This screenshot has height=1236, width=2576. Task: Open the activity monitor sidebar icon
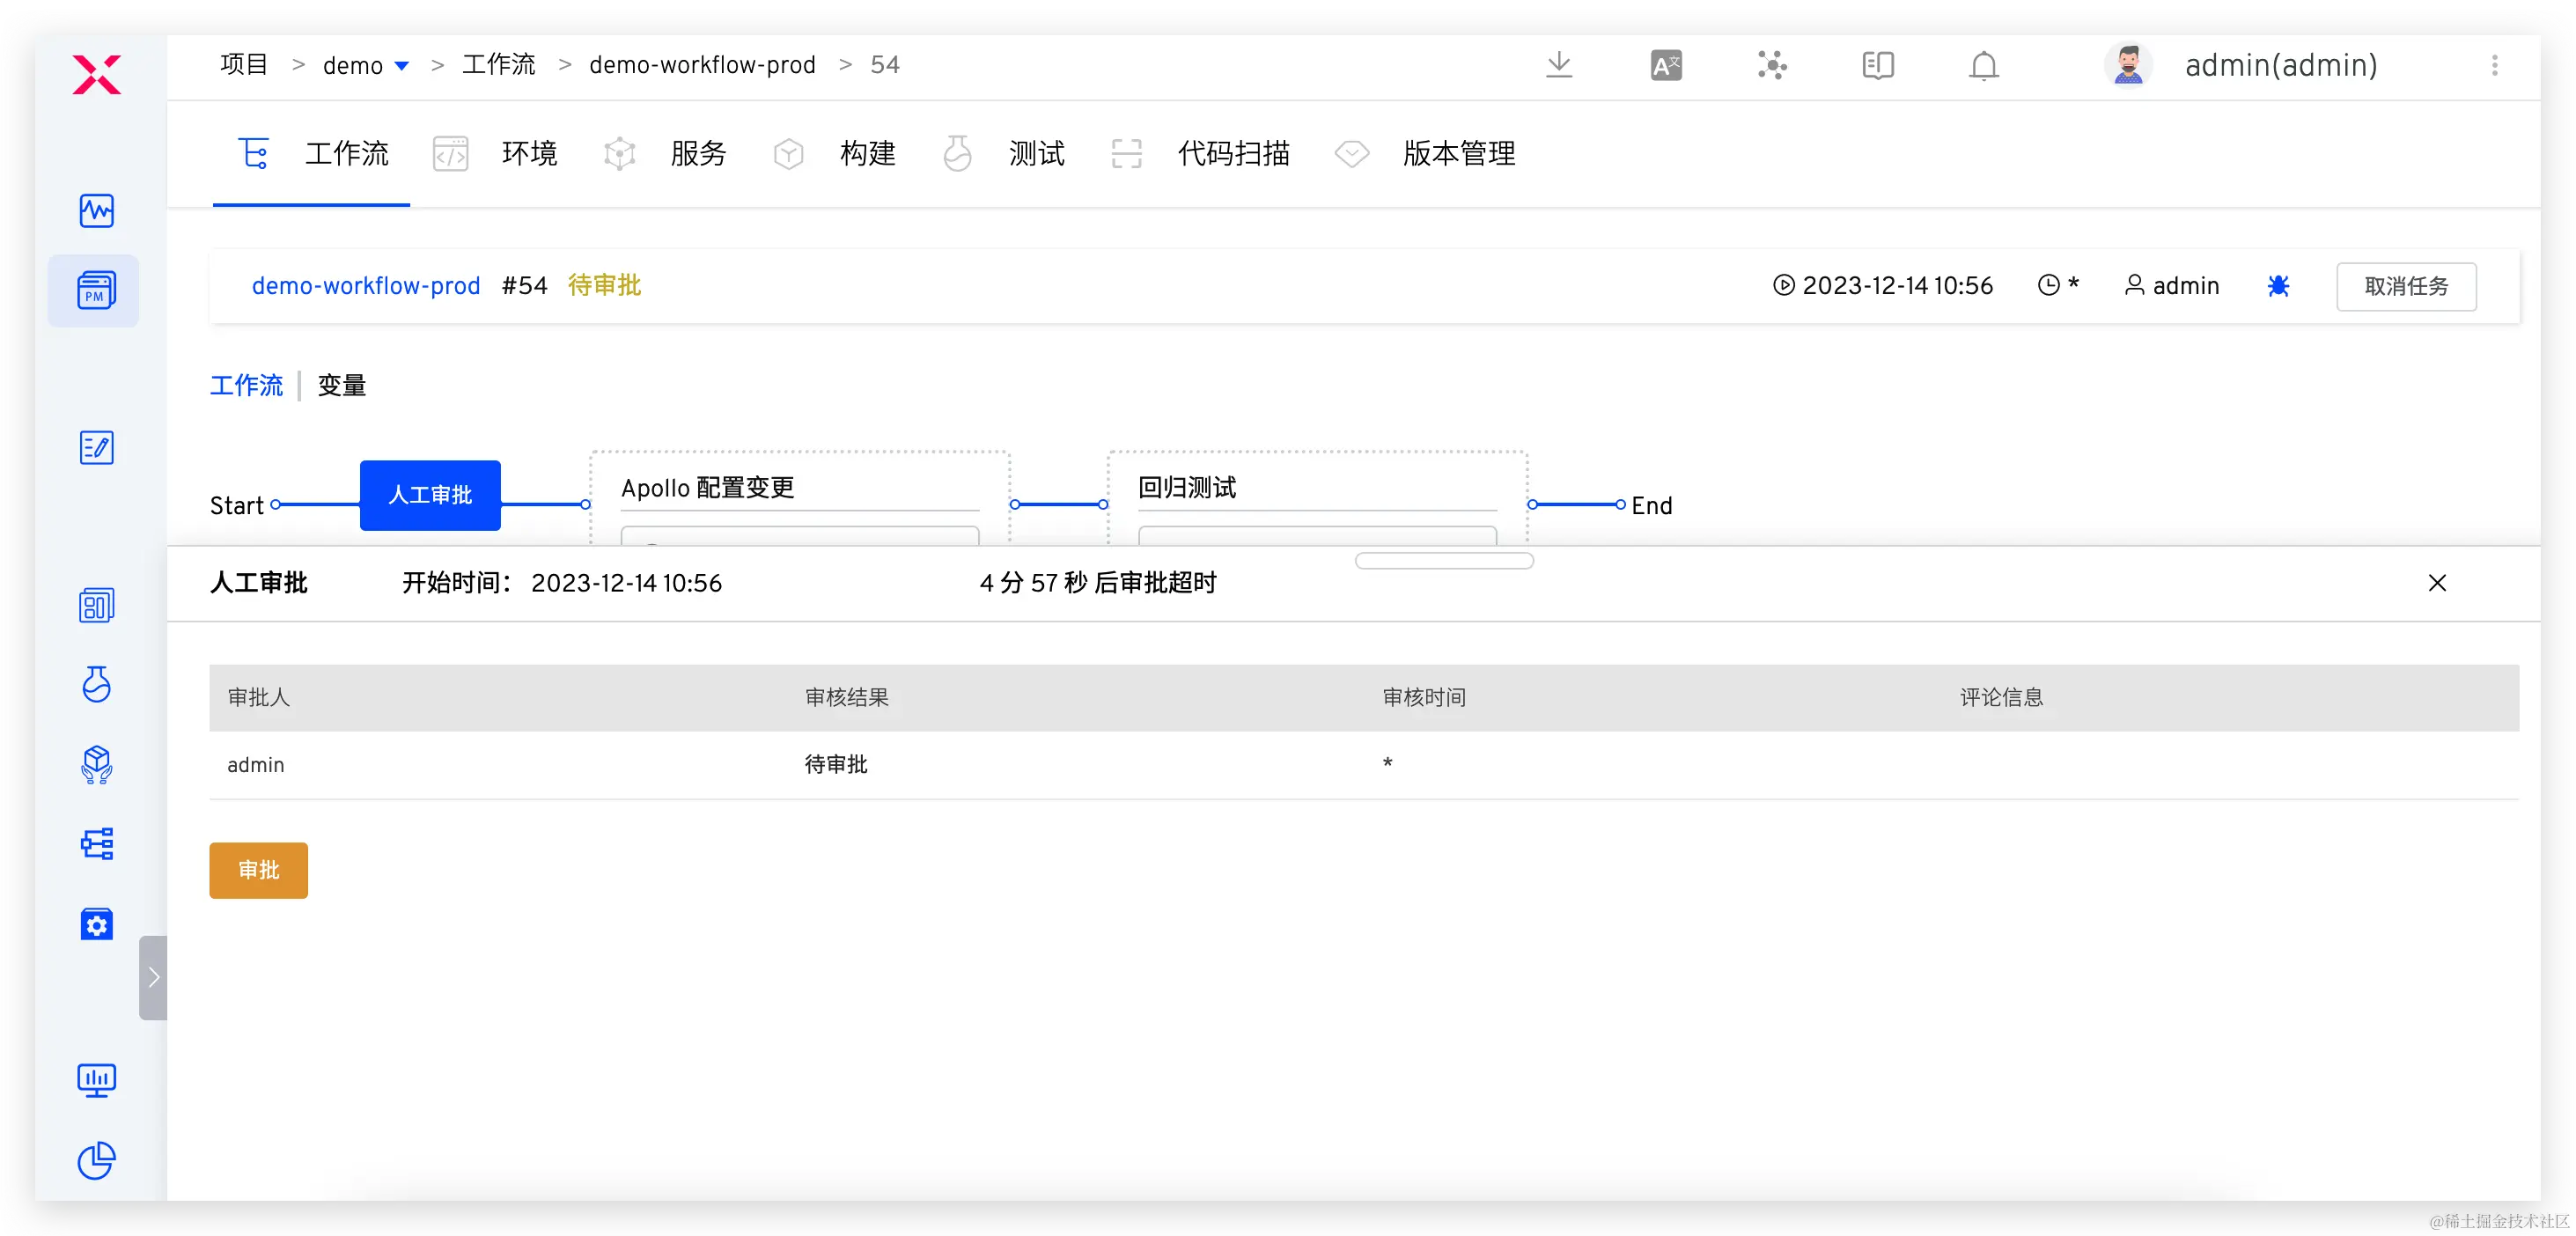coord(96,211)
